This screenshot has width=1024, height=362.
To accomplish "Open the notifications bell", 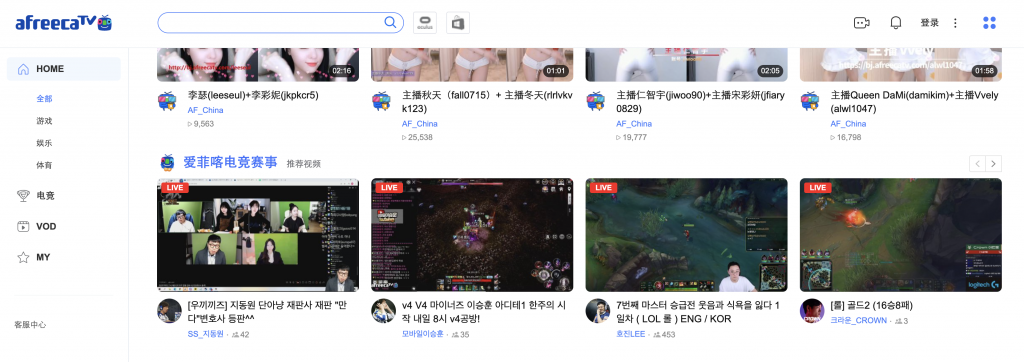I will 896,23.
